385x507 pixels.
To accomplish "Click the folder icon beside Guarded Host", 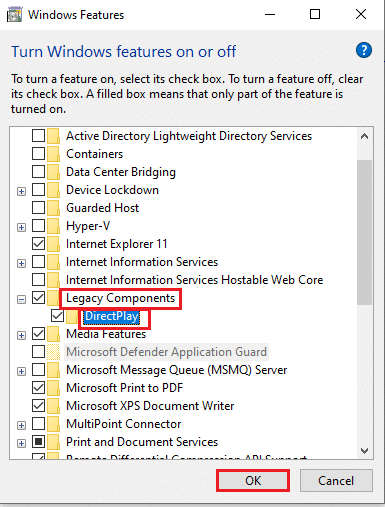I will (x=53, y=208).
